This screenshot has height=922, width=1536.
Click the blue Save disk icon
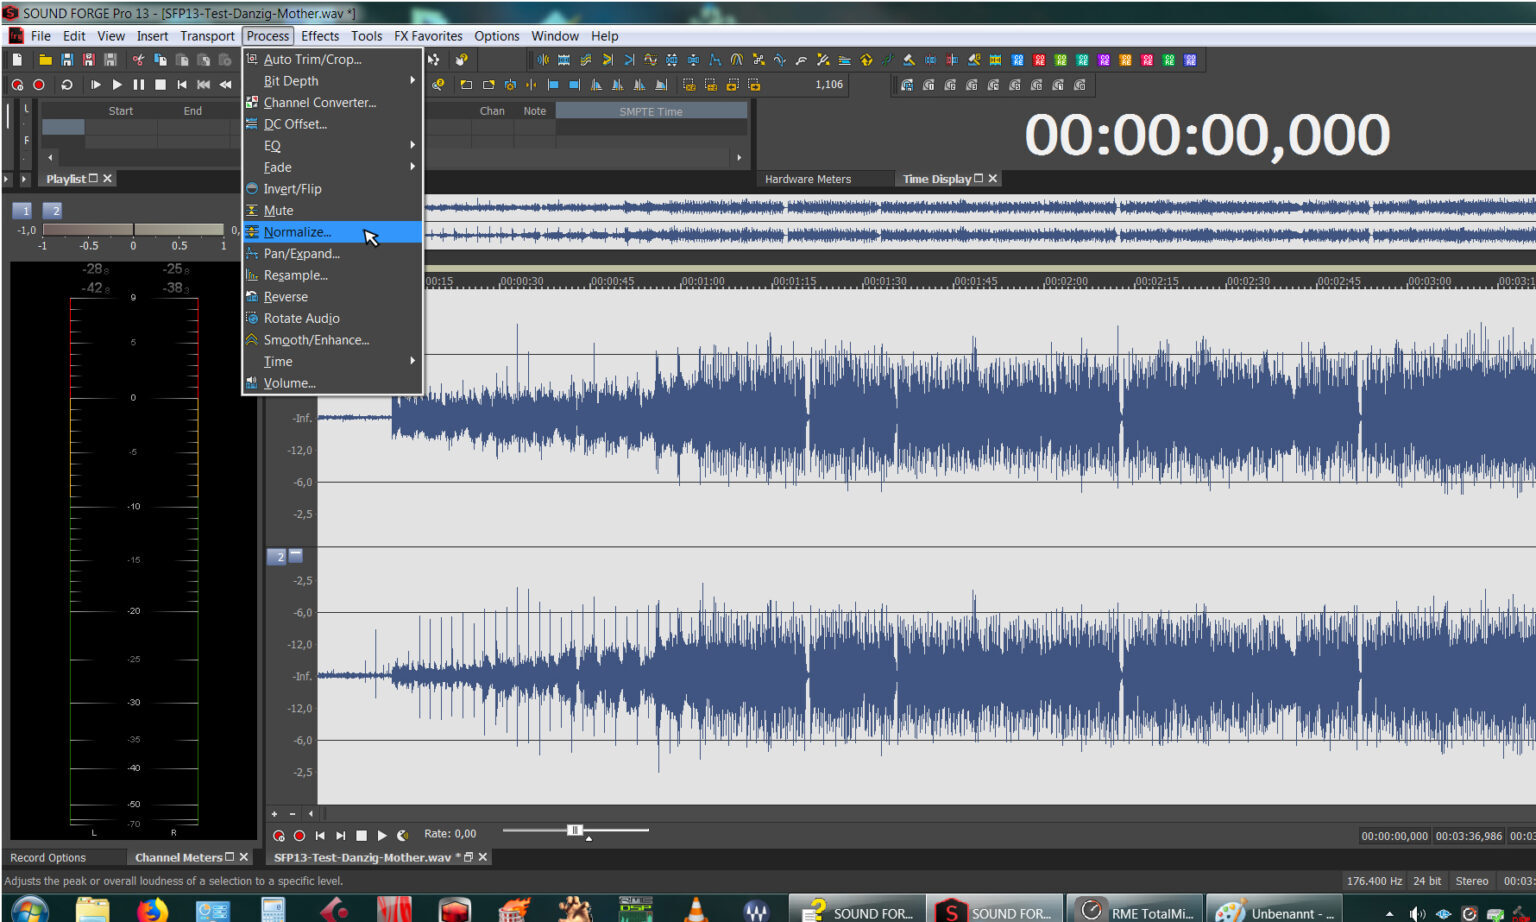67,60
